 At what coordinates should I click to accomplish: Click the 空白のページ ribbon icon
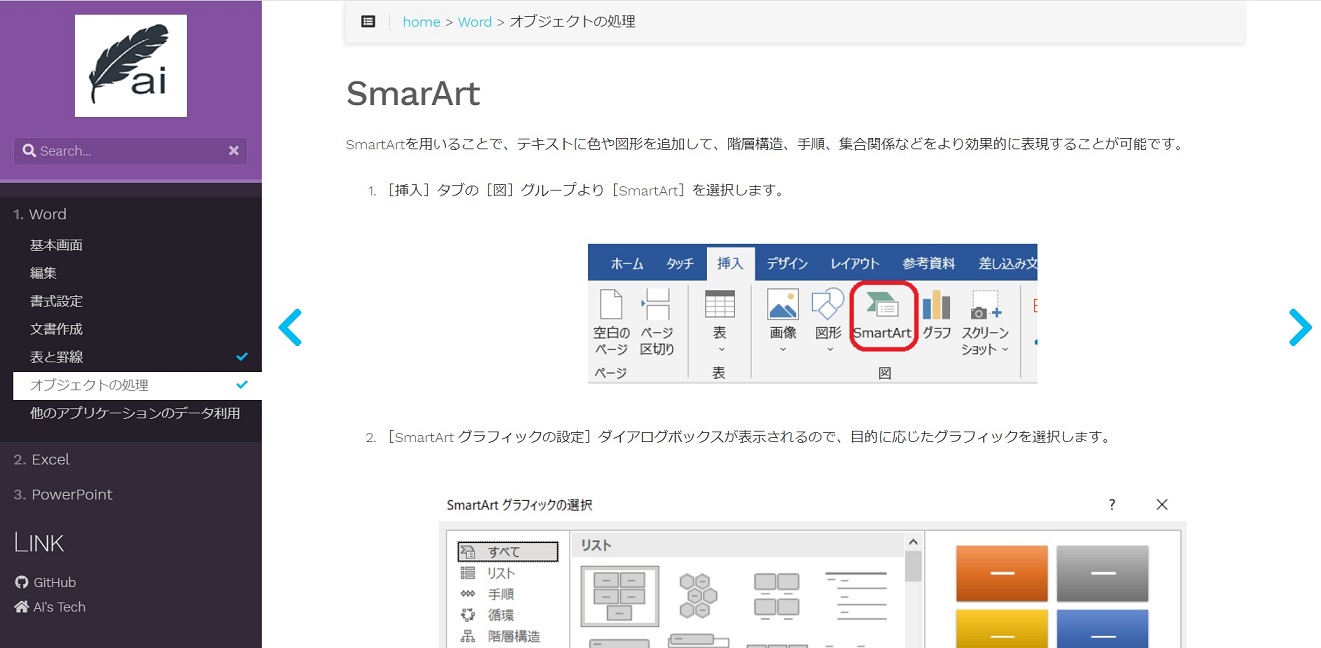pyautogui.click(x=611, y=322)
